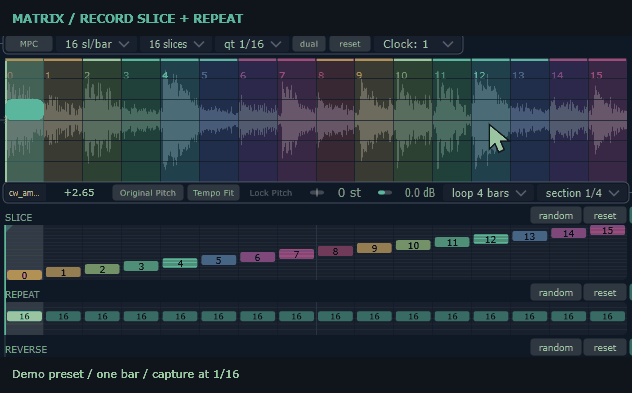Open the qt 1/16 quantize dropdown
Screen dimensions: 632x393
pyautogui.click(x=252, y=44)
